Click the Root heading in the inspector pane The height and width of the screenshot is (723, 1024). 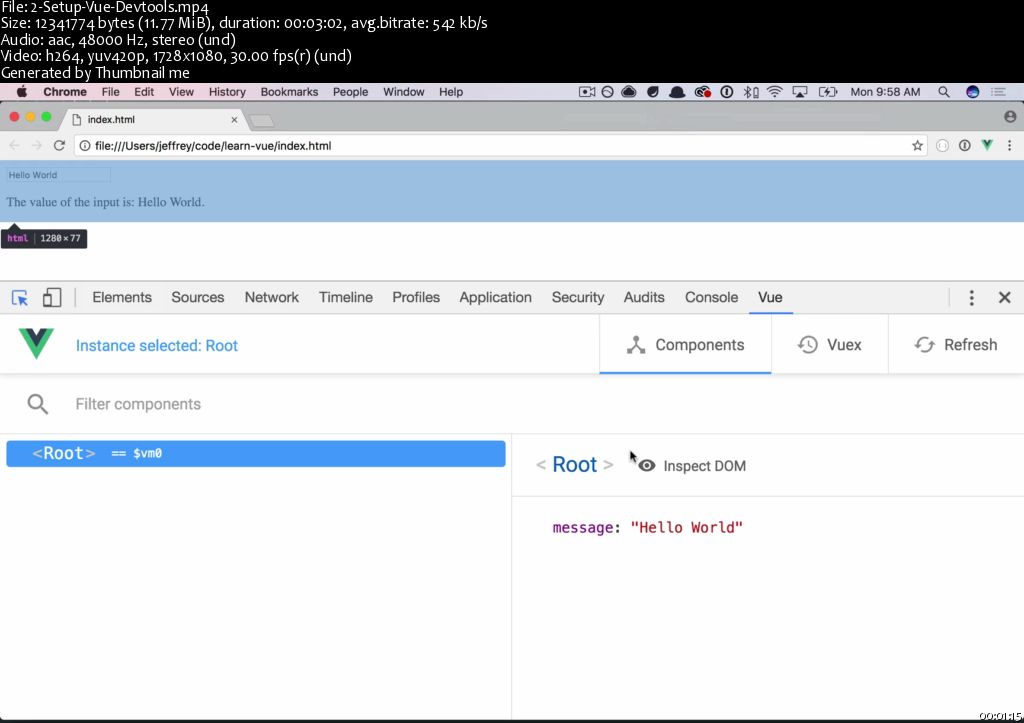click(575, 464)
